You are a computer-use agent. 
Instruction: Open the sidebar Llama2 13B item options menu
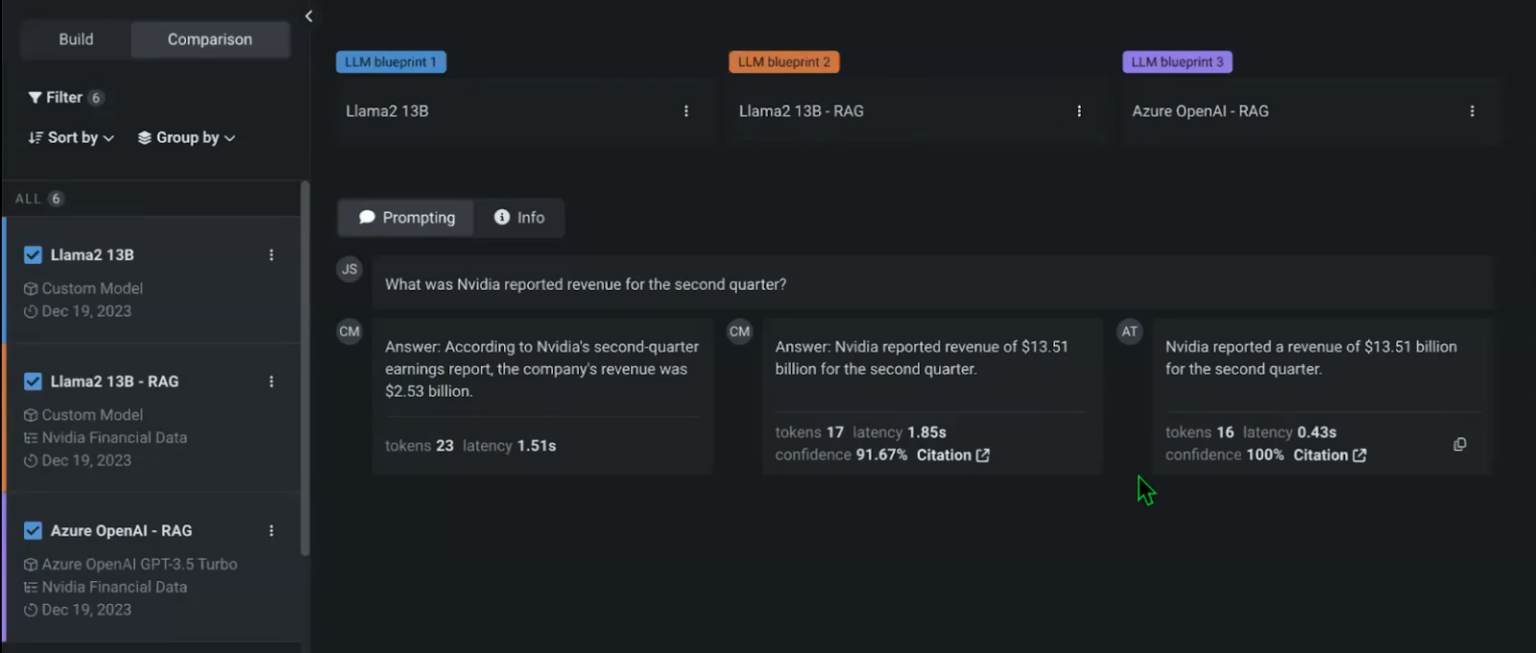click(x=271, y=255)
